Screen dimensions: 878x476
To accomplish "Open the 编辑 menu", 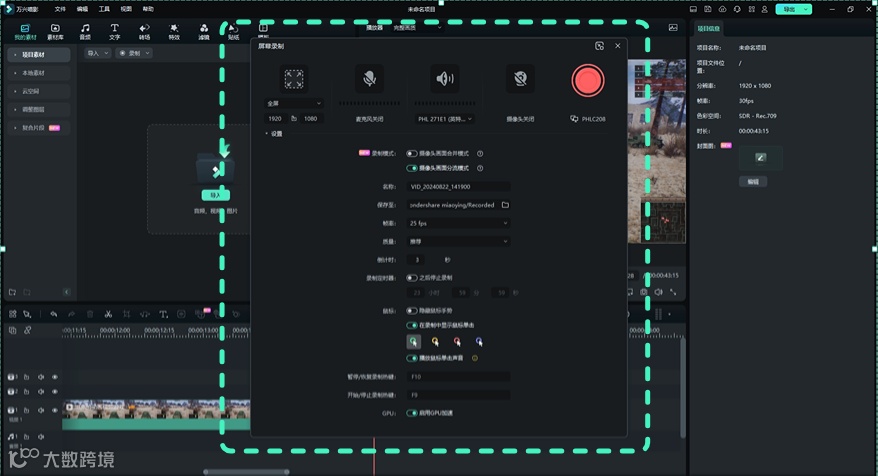I will pyautogui.click(x=82, y=9).
